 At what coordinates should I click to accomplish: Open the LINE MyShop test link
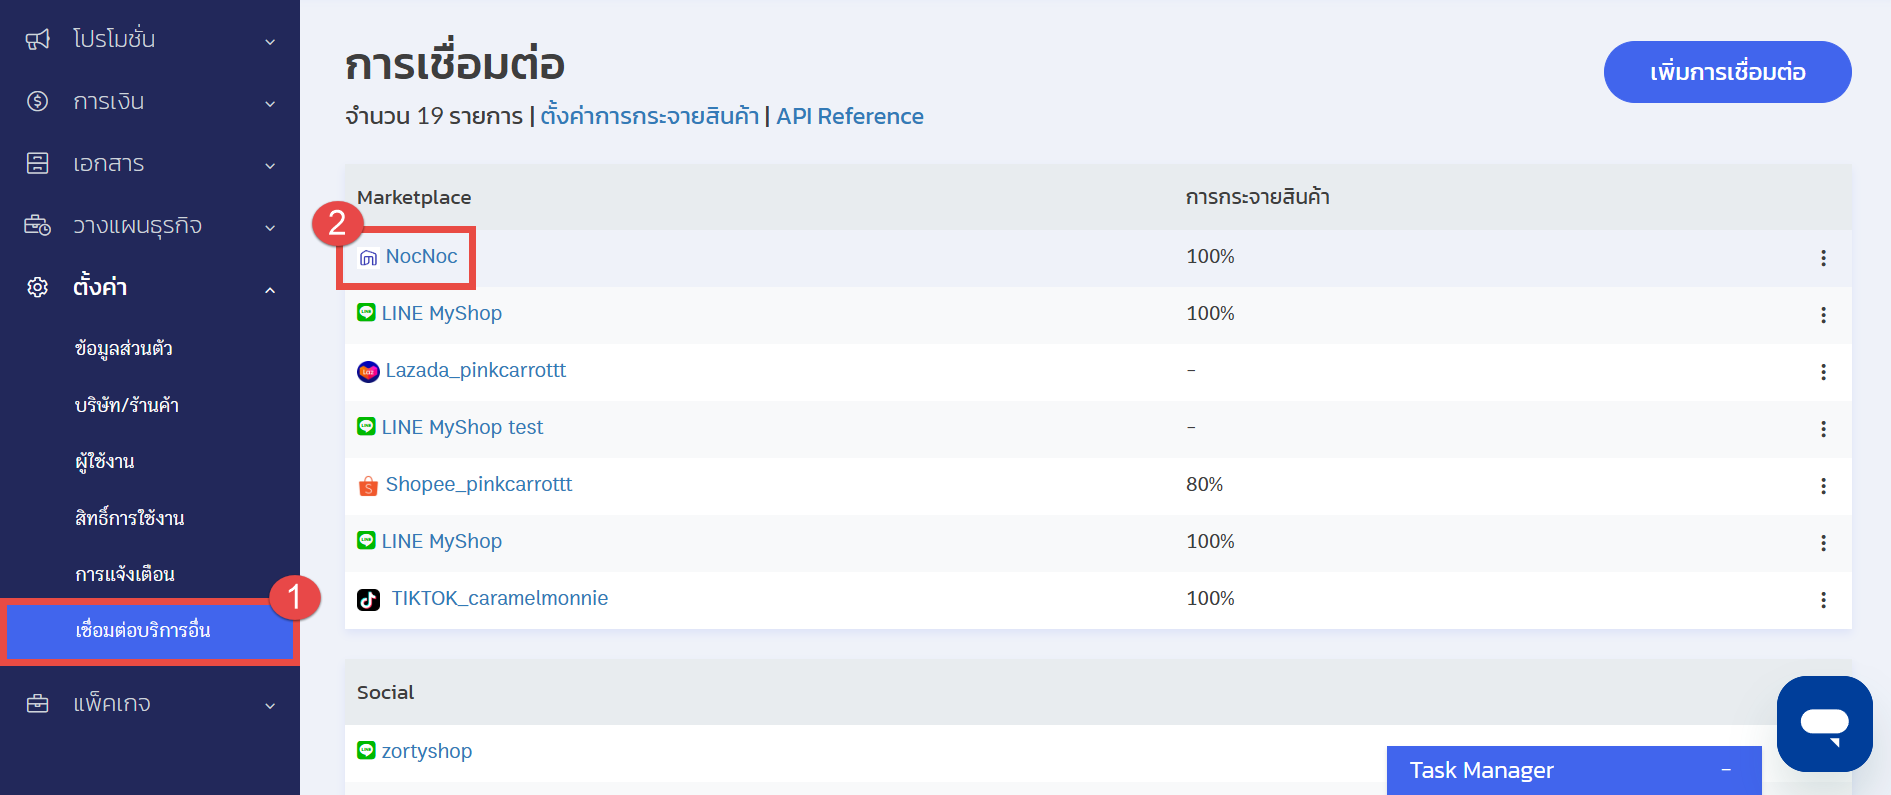pos(462,427)
